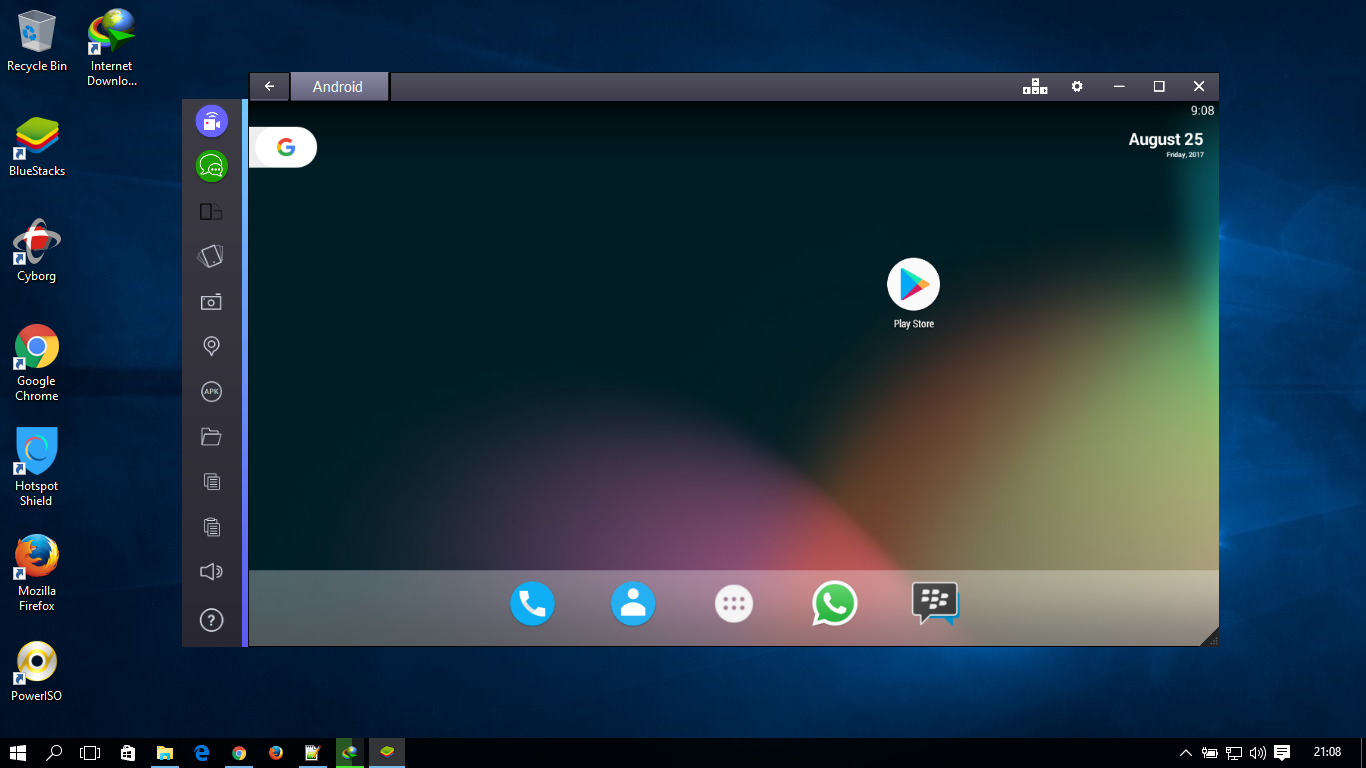Open help via the question mark icon
This screenshot has height=768, width=1366.
click(211, 620)
